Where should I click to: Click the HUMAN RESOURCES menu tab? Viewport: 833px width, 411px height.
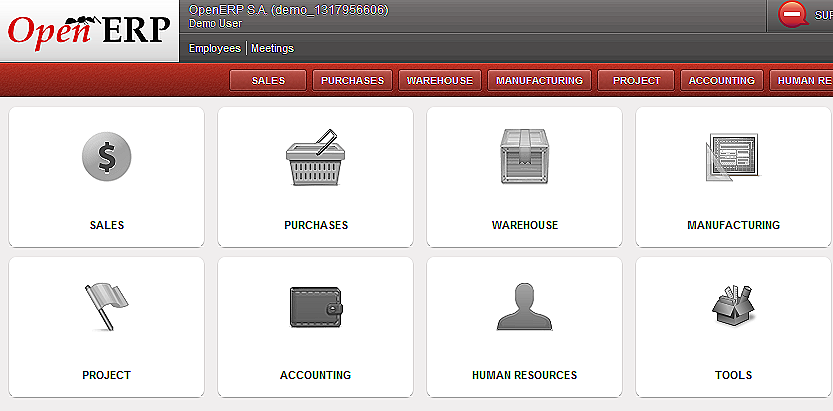pyautogui.click(x=801, y=81)
